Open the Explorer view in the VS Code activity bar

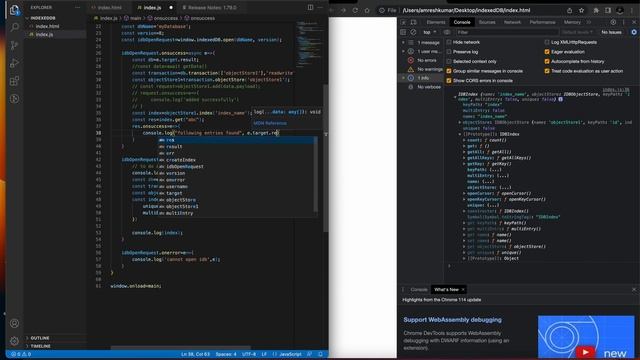(x=15, y=10)
